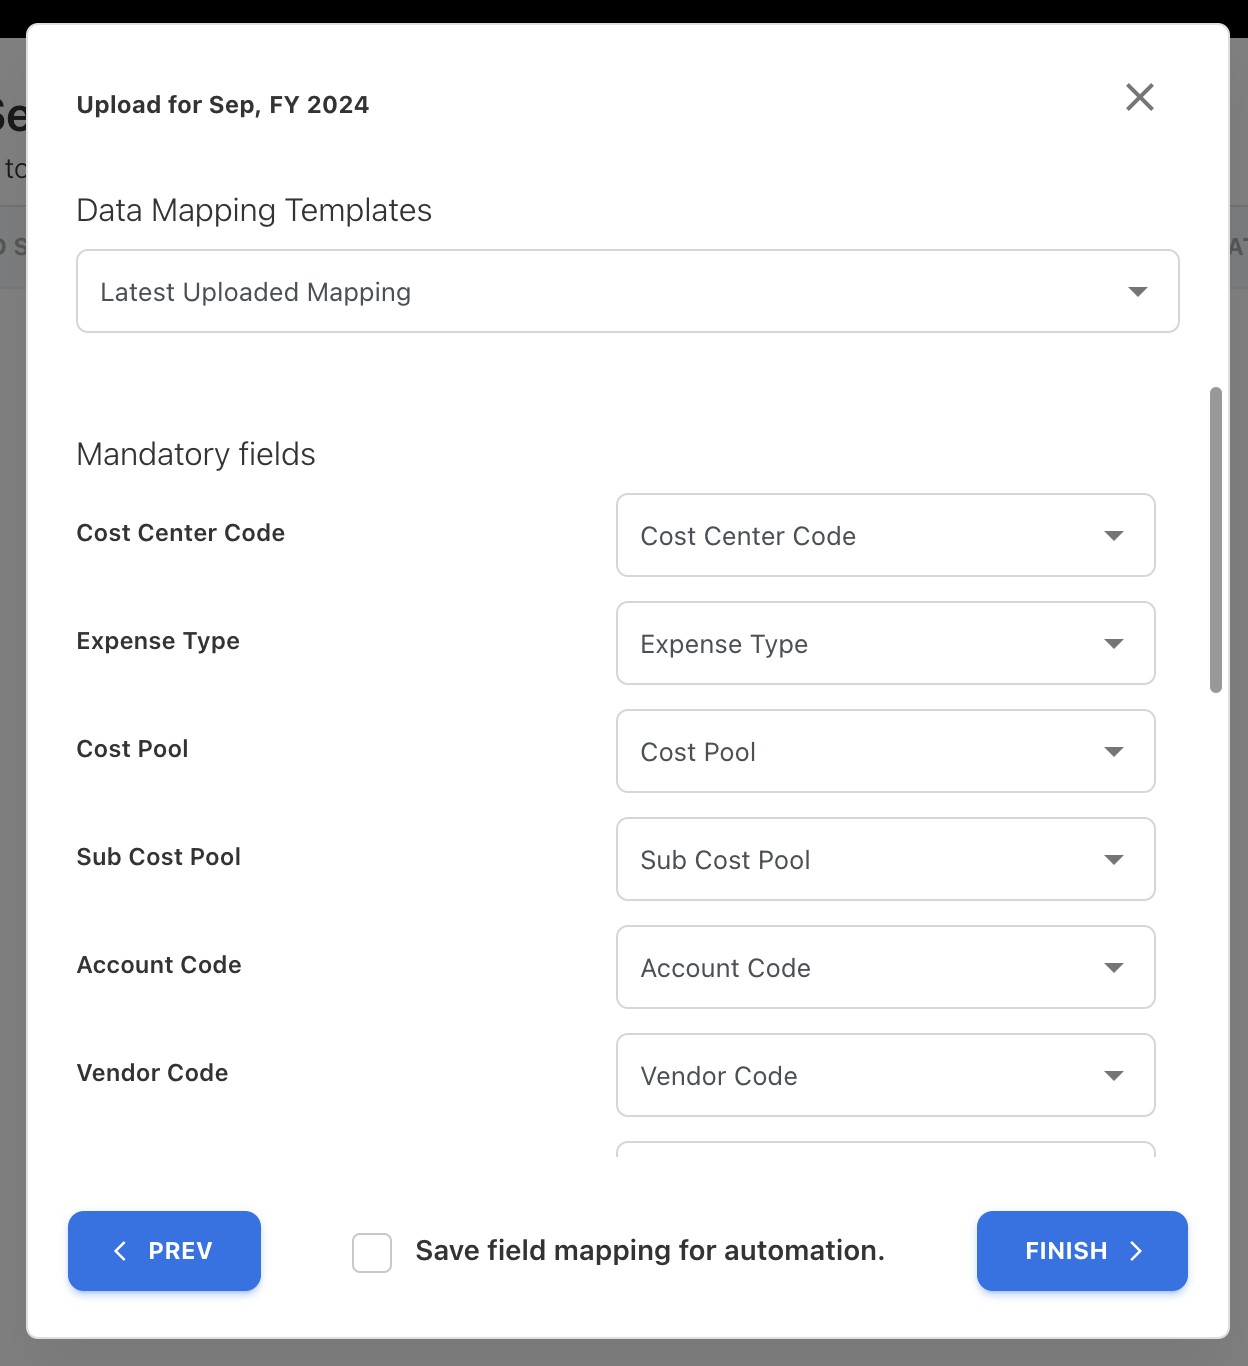Click the bold Expense Type field label
This screenshot has width=1248, height=1366.
tap(158, 641)
